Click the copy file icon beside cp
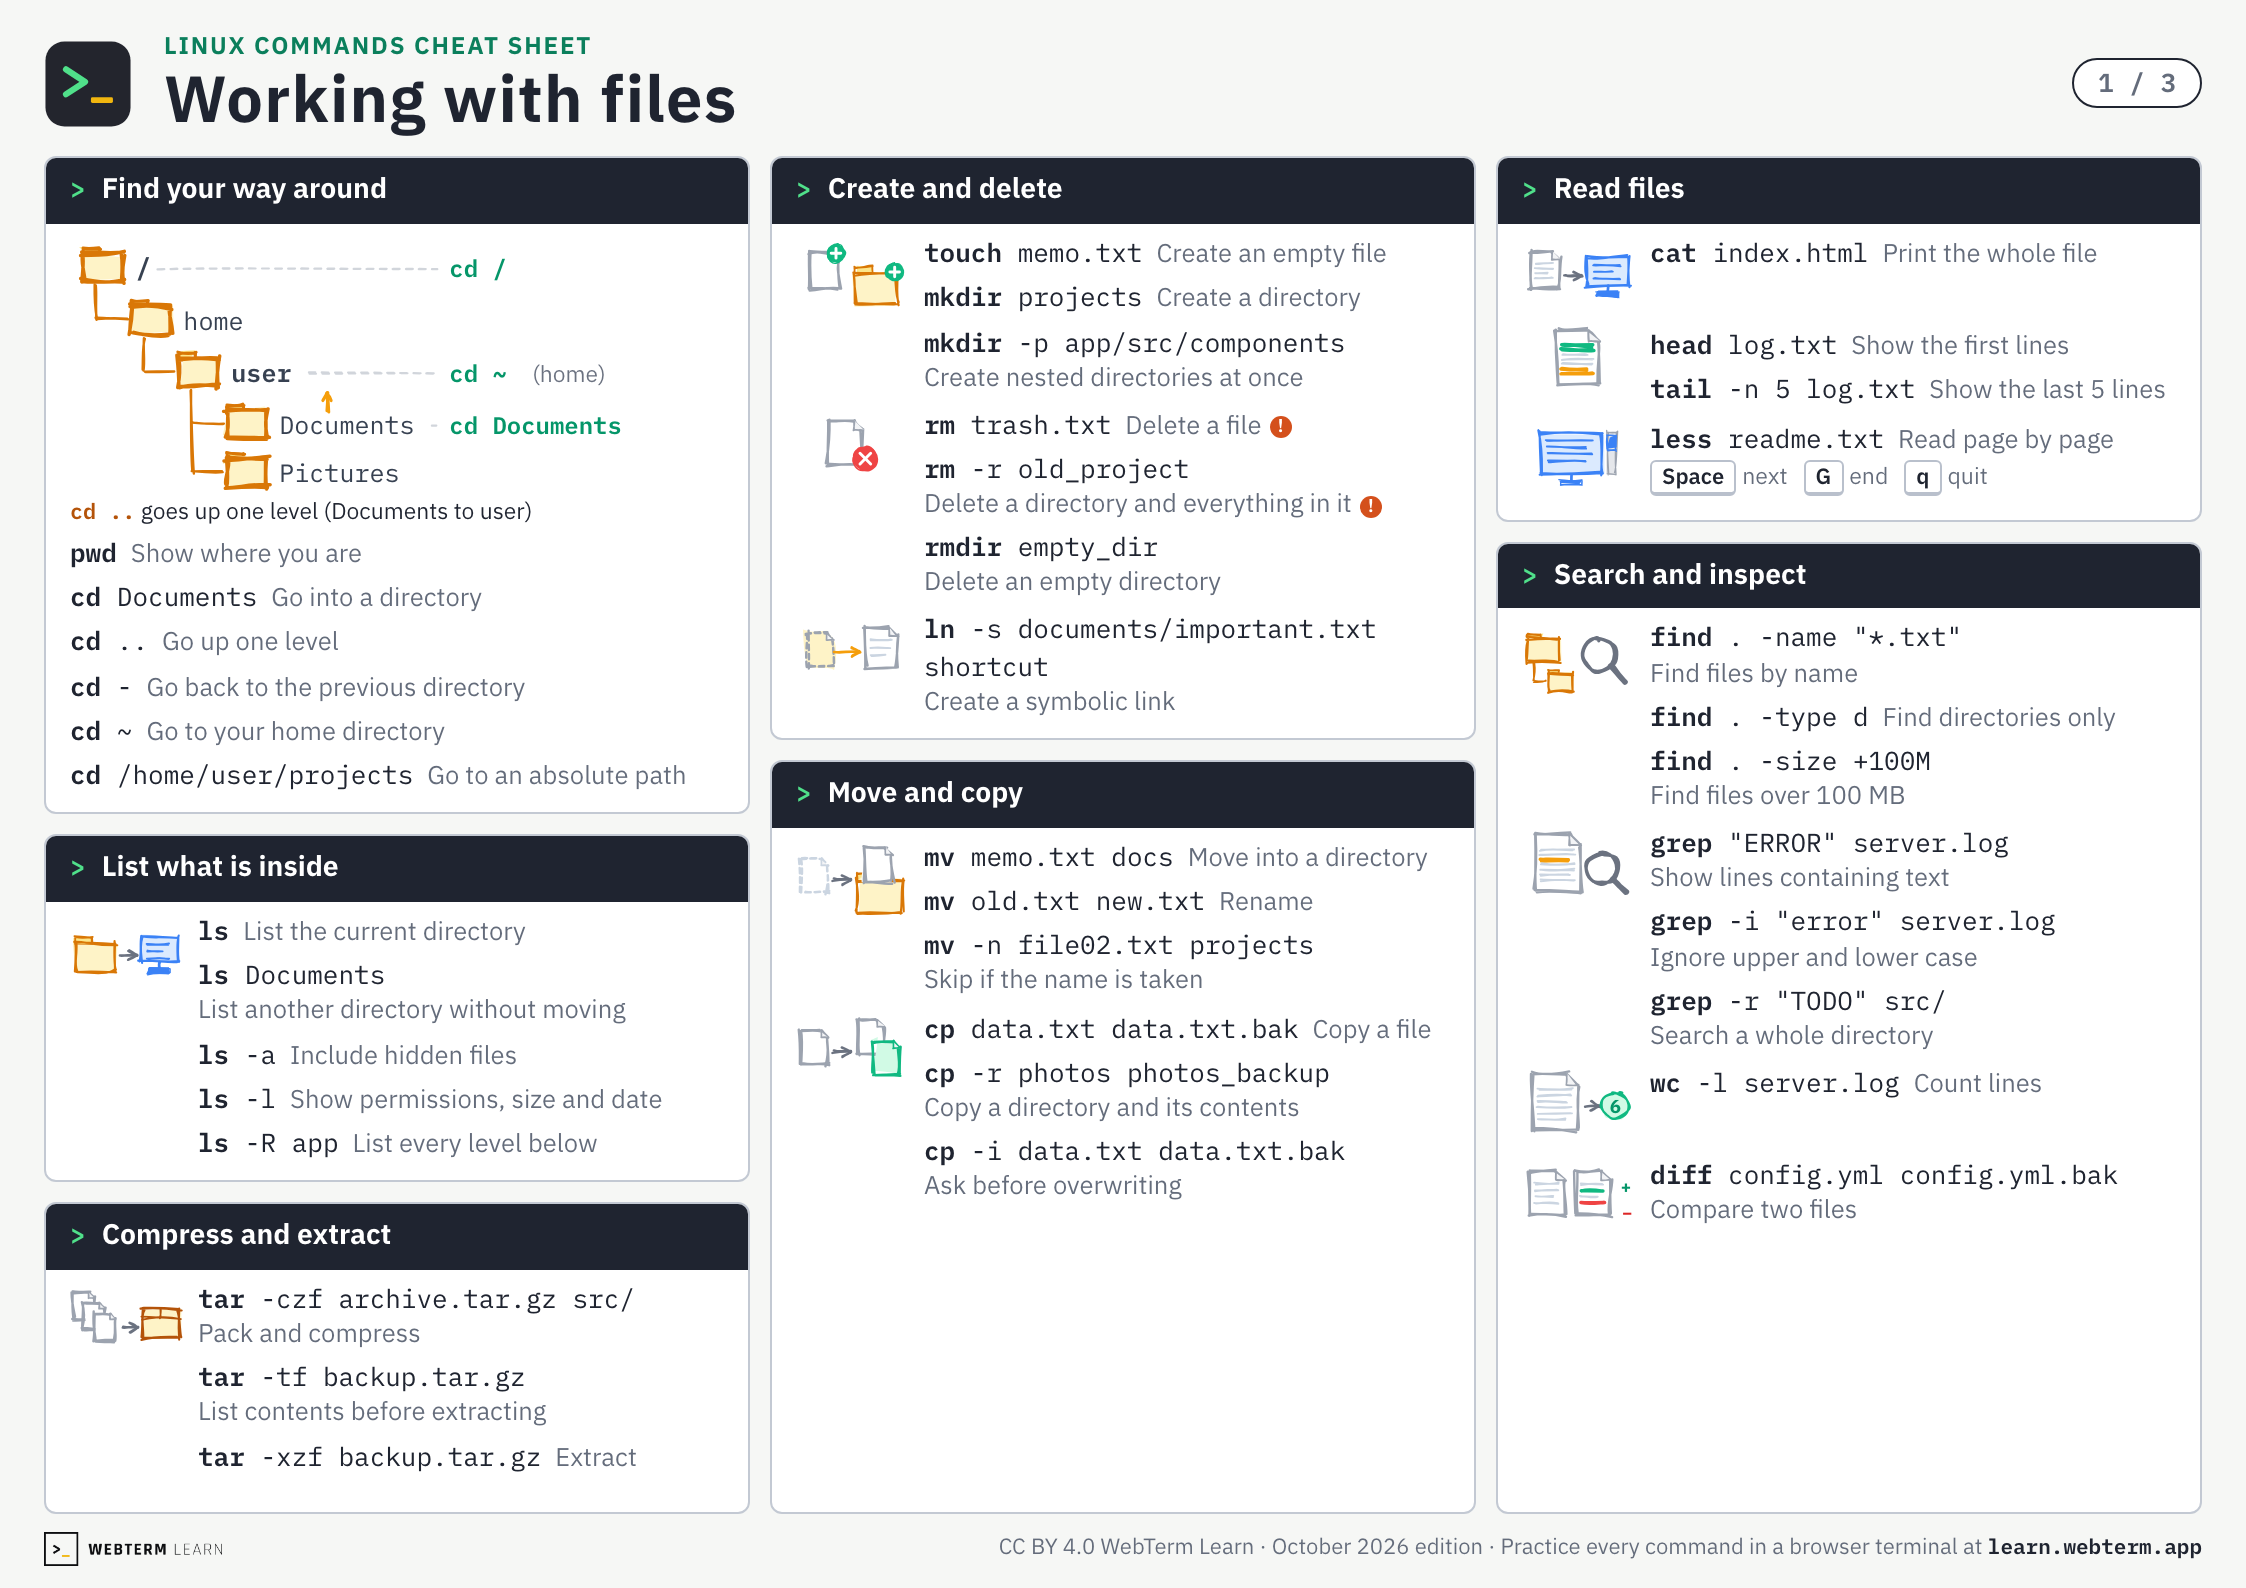Screen dimensions: 2246x1588 pyautogui.click(x=851, y=1047)
